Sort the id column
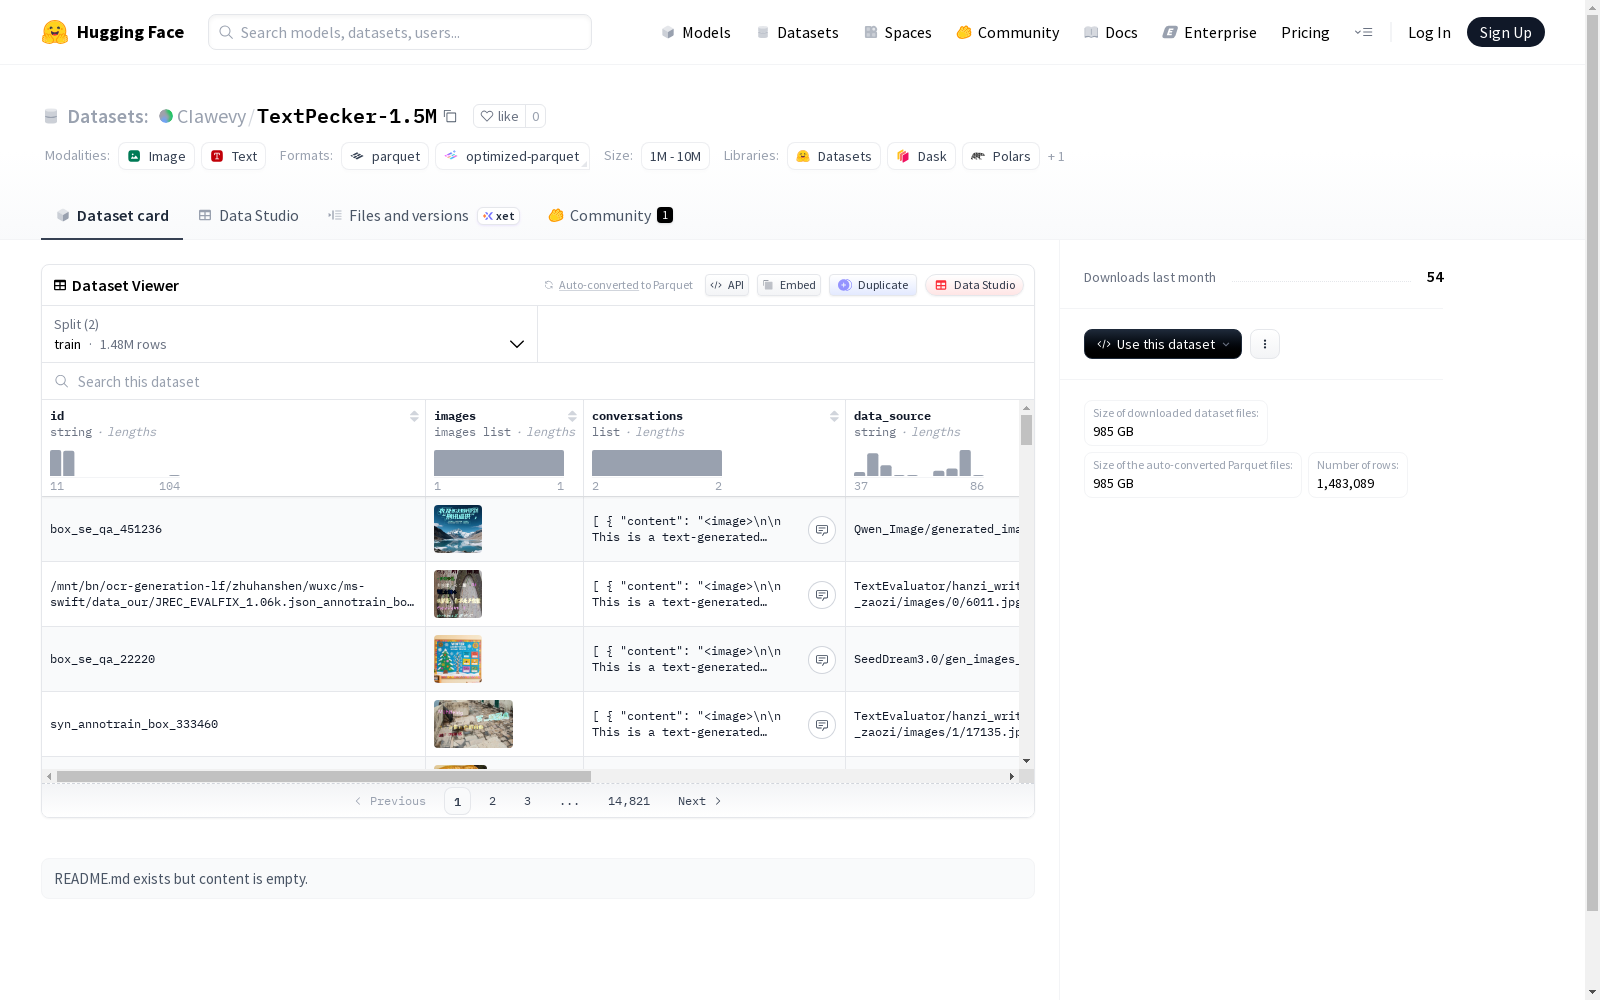This screenshot has width=1600, height=1000. coord(414,416)
